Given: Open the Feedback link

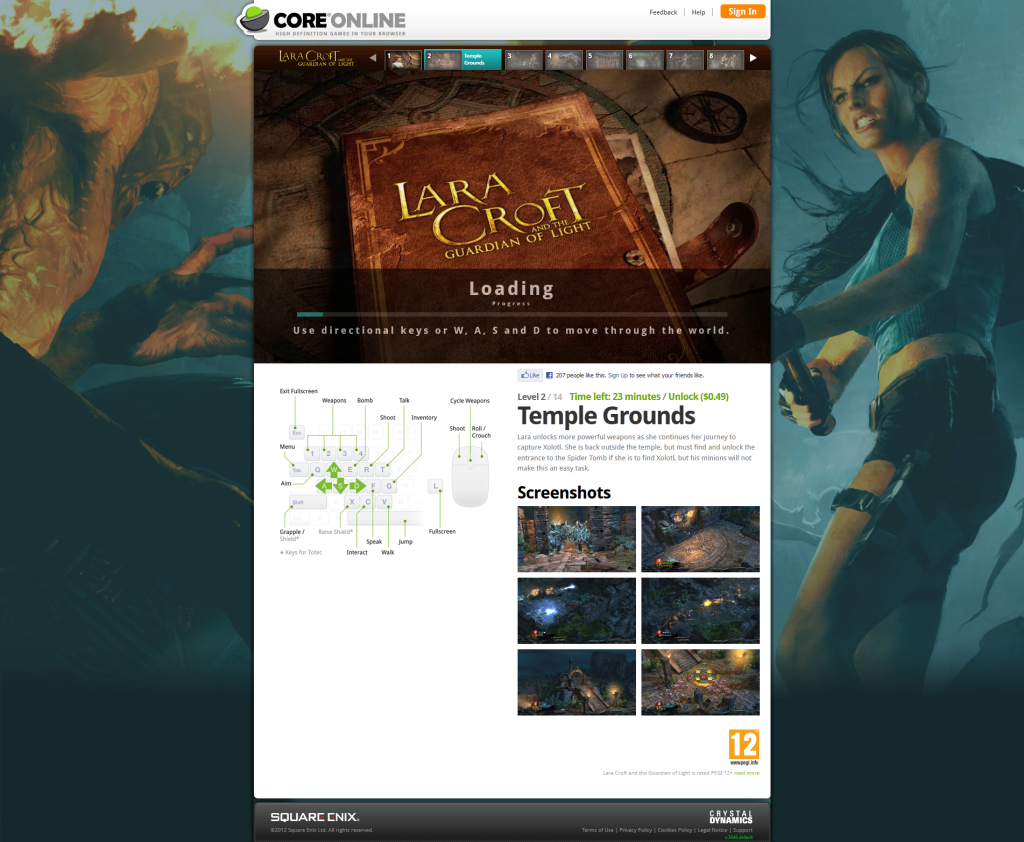Looking at the screenshot, I should tap(663, 13).
